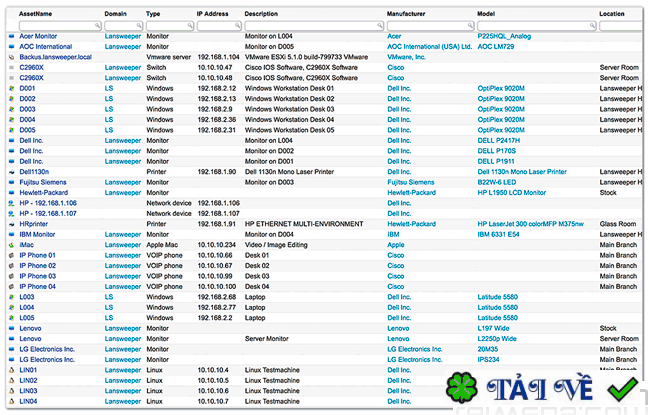Click the VOIP phone icon beside IP Phone 01
The height and width of the screenshot is (415, 650).
click(x=12, y=255)
